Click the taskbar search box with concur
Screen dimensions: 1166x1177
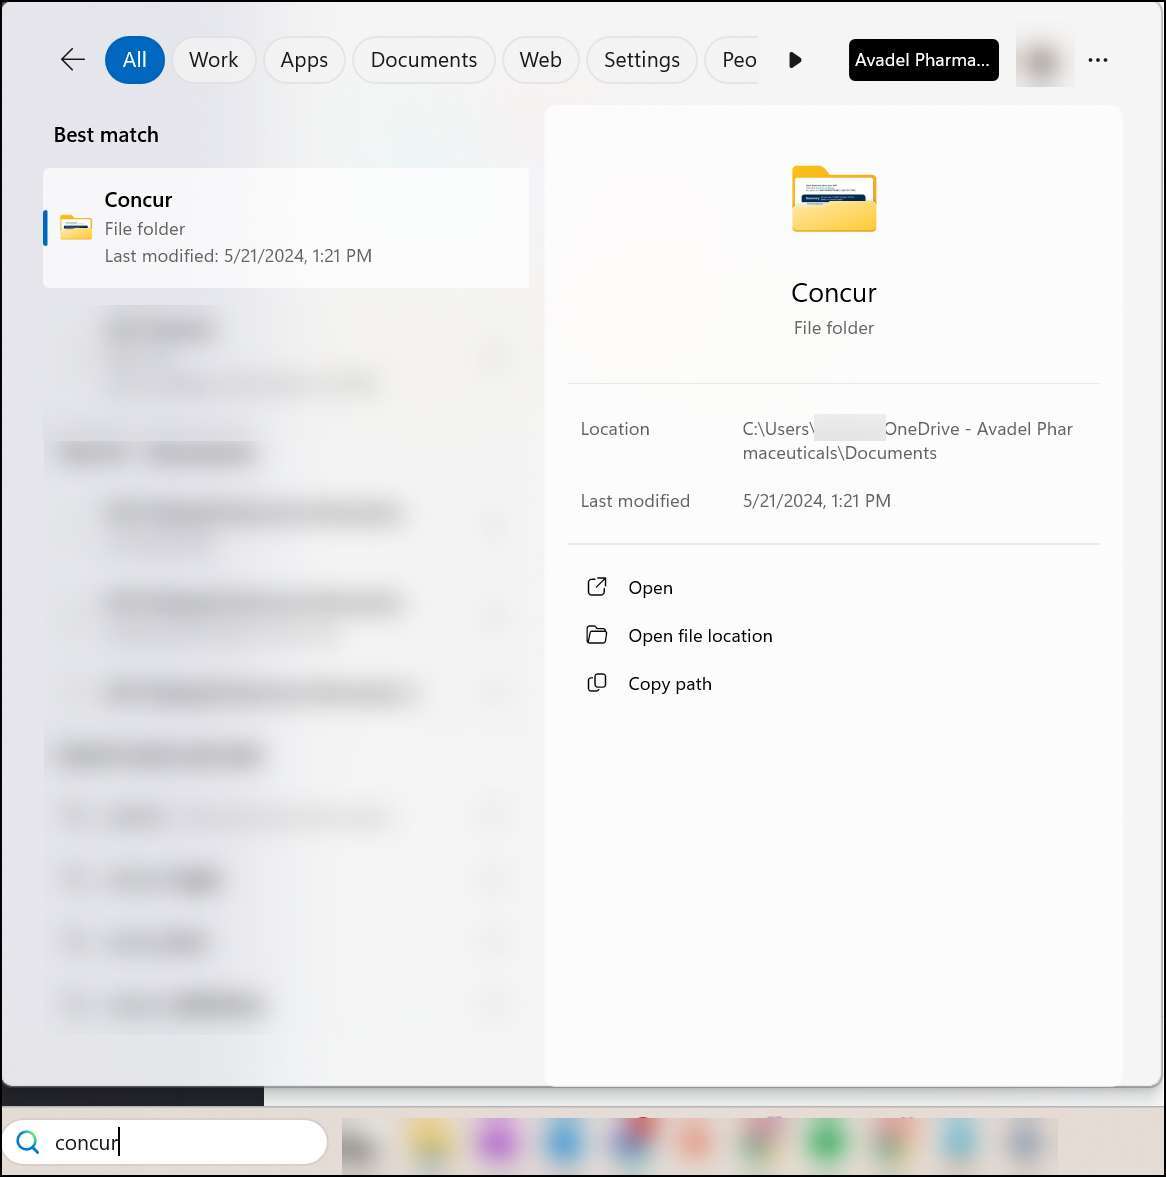pos(165,1142)
